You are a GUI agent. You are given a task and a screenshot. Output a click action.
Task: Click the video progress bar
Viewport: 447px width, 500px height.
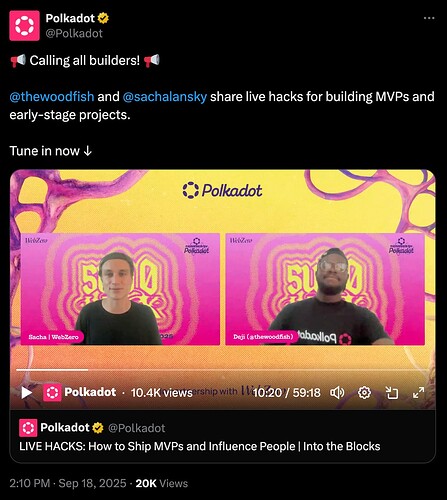[222, 370]
